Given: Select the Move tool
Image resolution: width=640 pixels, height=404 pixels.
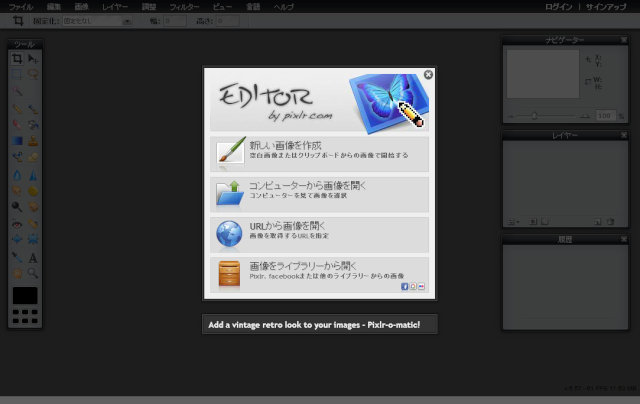Looking at the screenshot, I should 33,59.
